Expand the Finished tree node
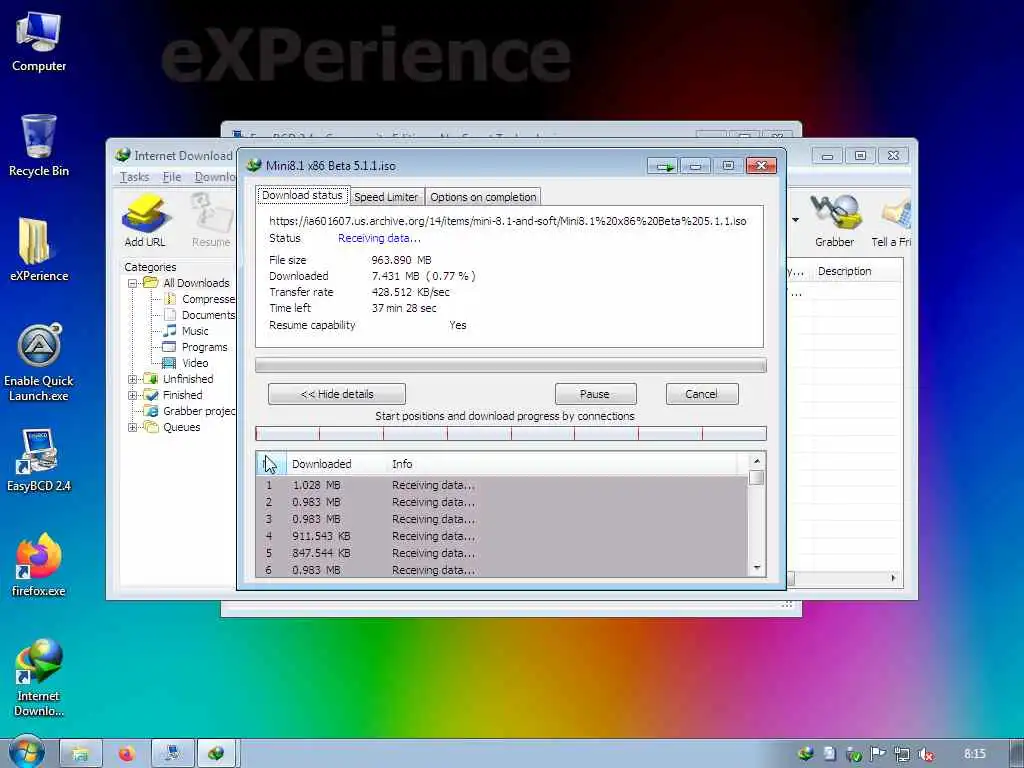 click(x=133, y=395)
